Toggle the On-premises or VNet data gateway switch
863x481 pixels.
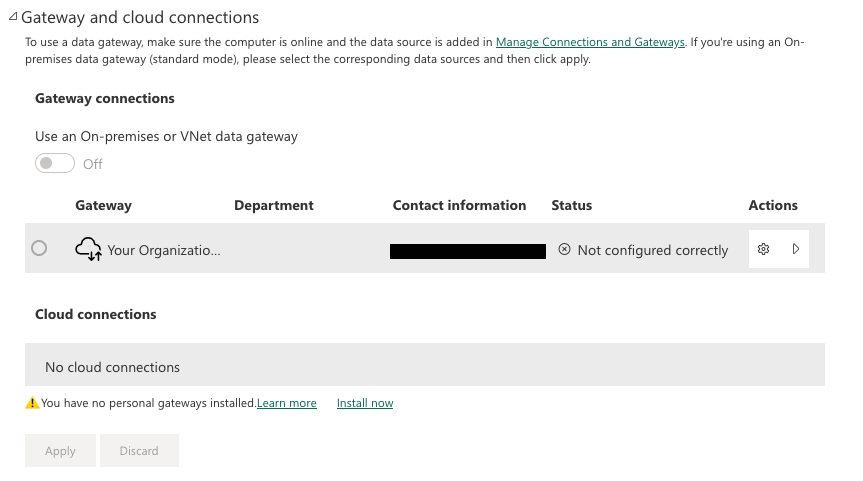(x=55, y=163)
